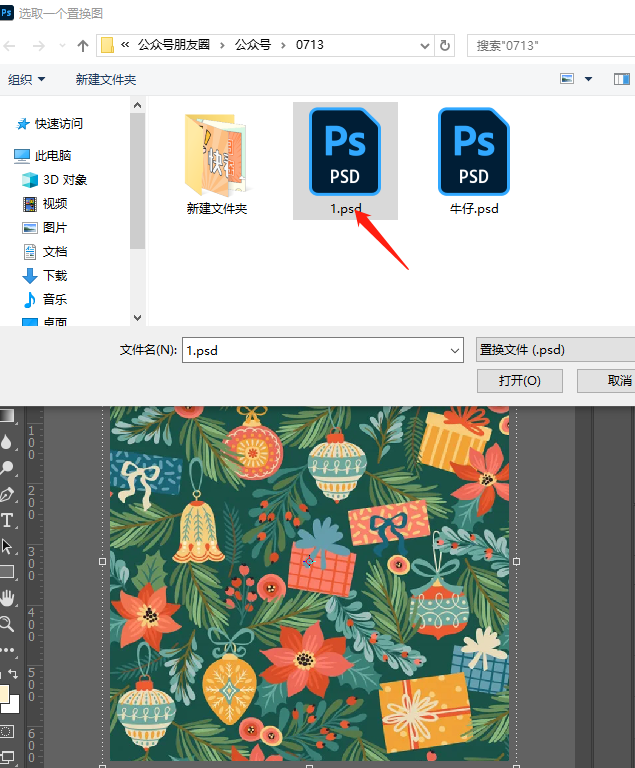Open the white background color picker

coord(14,705)
